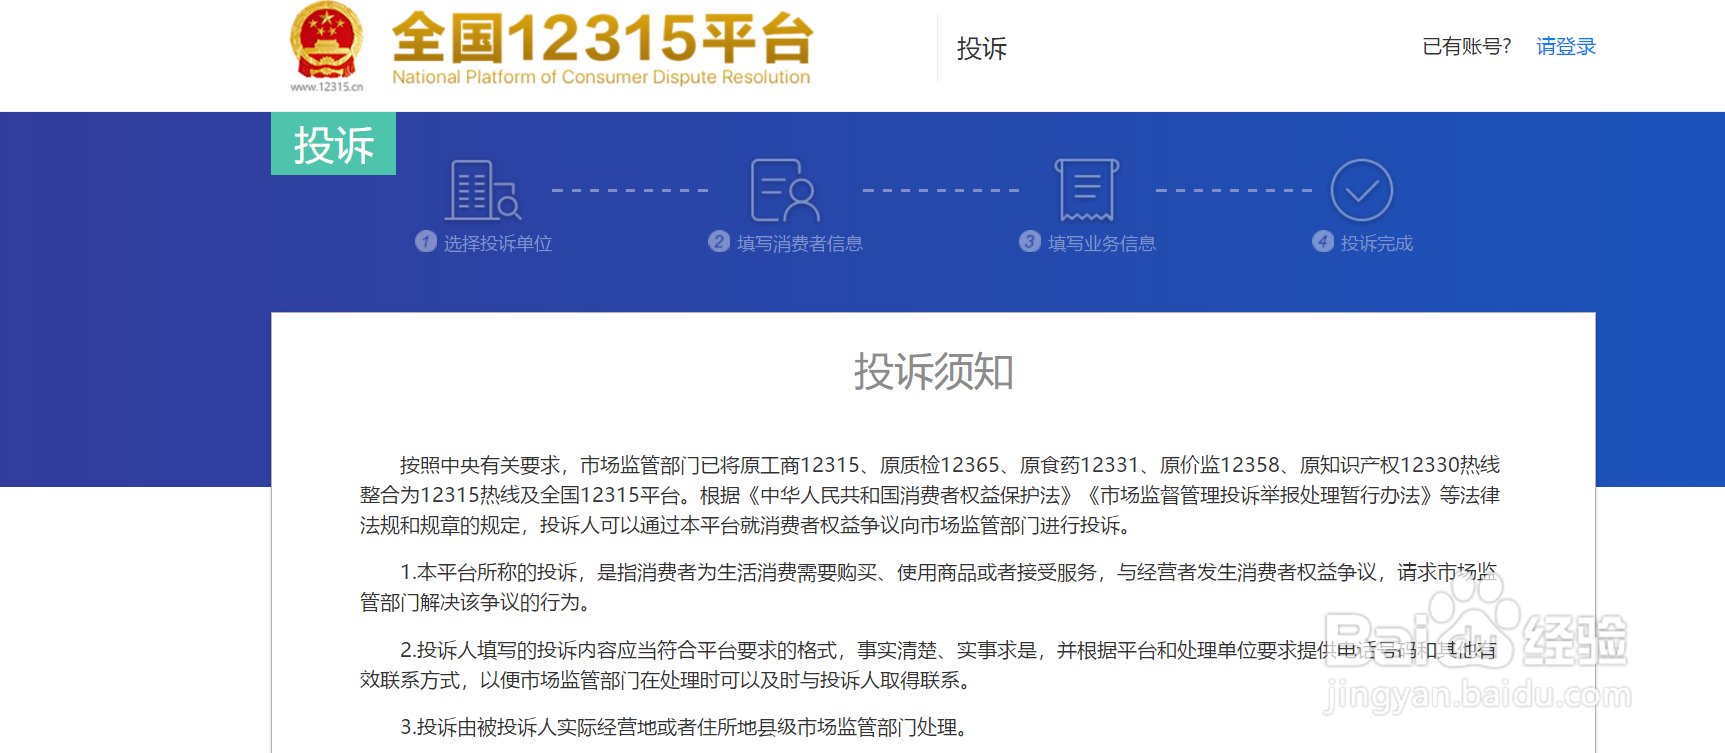
Task: Click paragraph beginning 2.投诉人填写的投诉内容
Action: tap(930, 665)
